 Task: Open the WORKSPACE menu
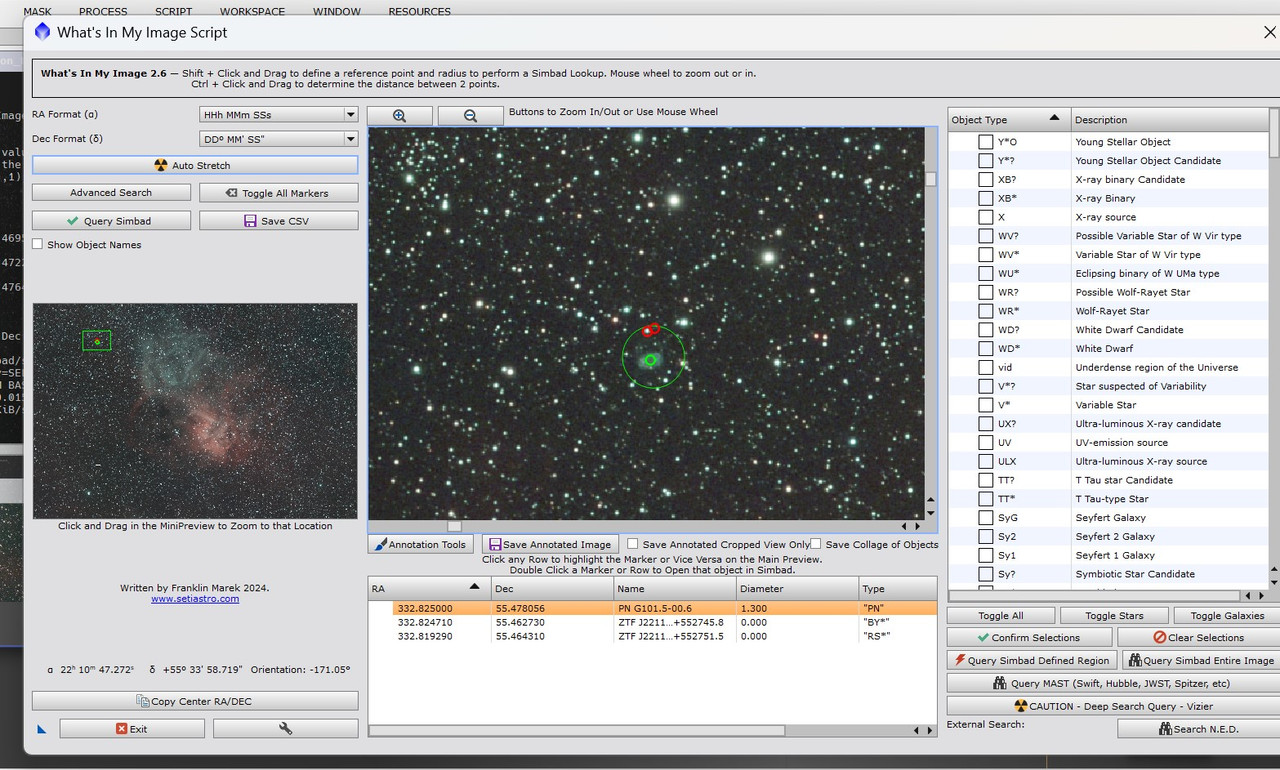click(252, 12)
